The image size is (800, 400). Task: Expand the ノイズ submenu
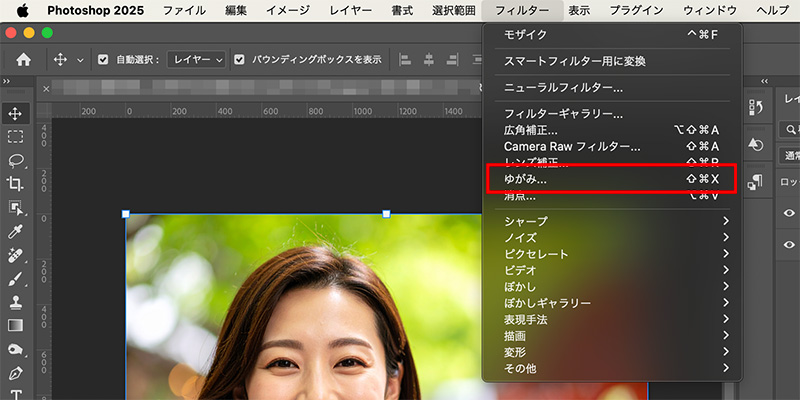point(616,238)
